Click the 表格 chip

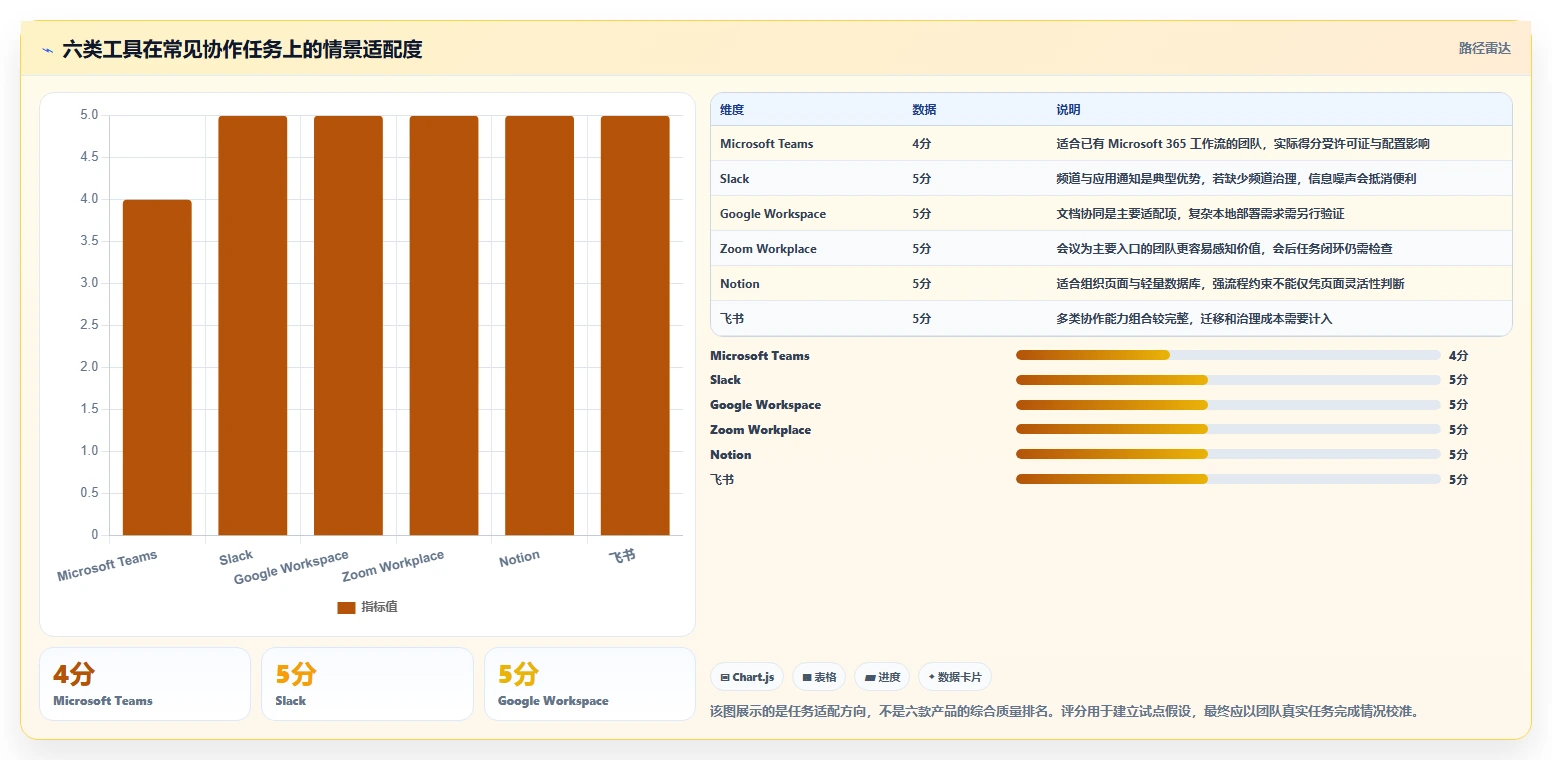pos(819,677)
